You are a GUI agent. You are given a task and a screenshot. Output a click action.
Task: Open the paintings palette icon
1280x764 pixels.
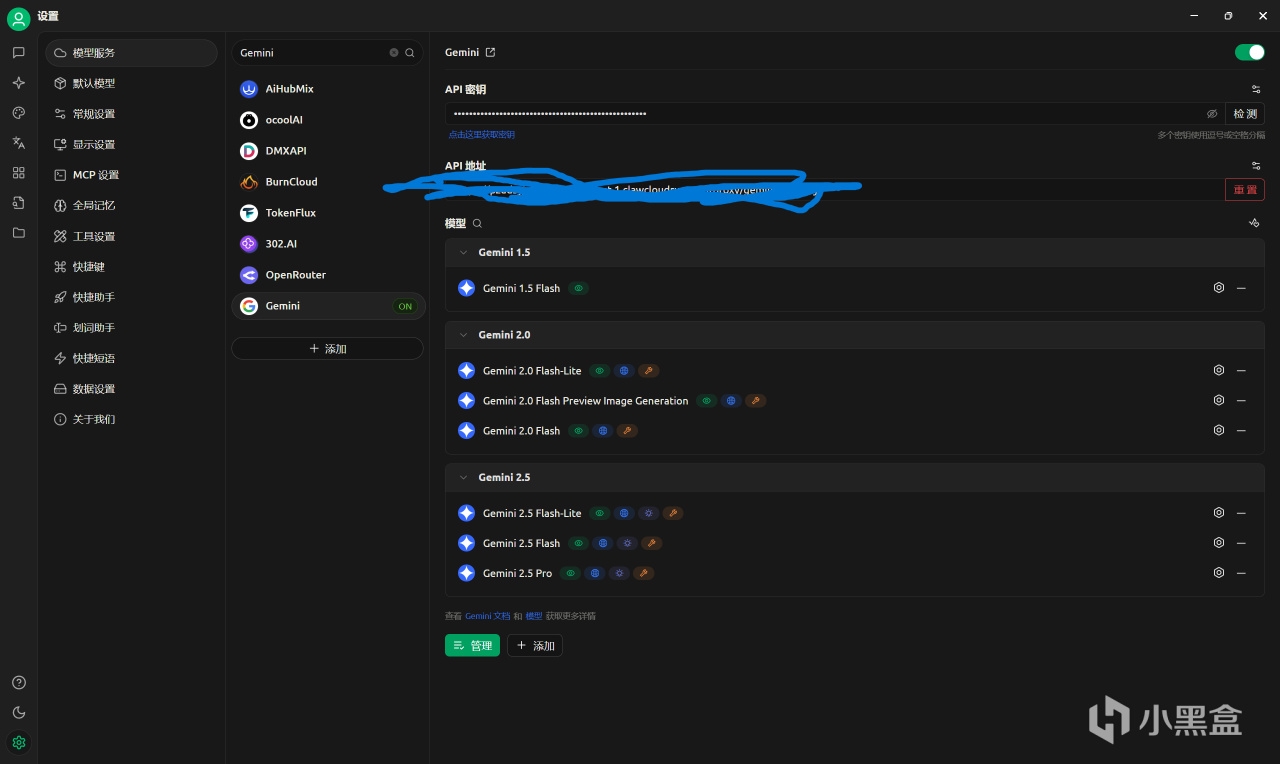pos(18,113)
